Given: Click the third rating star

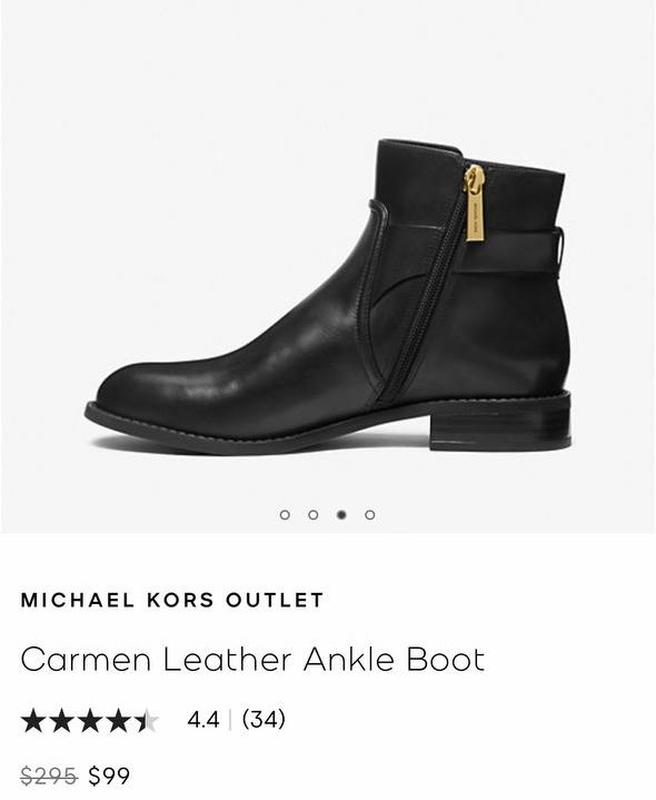Looking at the screenshot, I should [x=90, y=720].
